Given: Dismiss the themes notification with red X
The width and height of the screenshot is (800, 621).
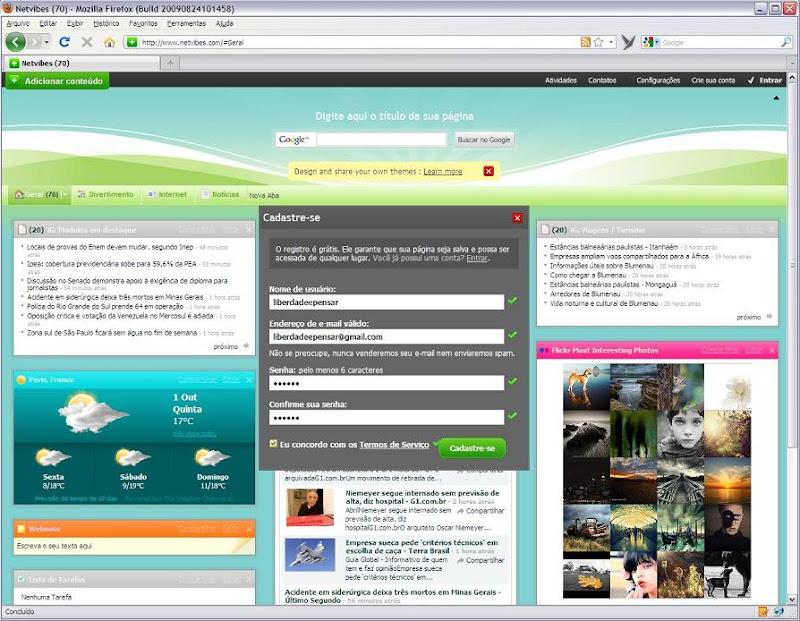Looking at the screenshot, I should (488, 171).
